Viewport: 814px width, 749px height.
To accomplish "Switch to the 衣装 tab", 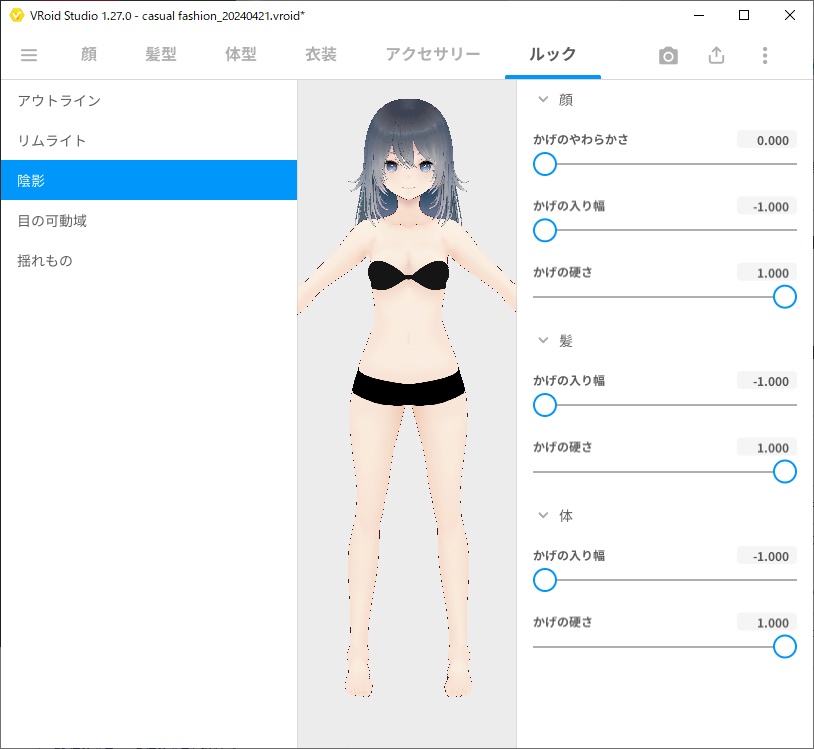I will [x=319, y=55].
